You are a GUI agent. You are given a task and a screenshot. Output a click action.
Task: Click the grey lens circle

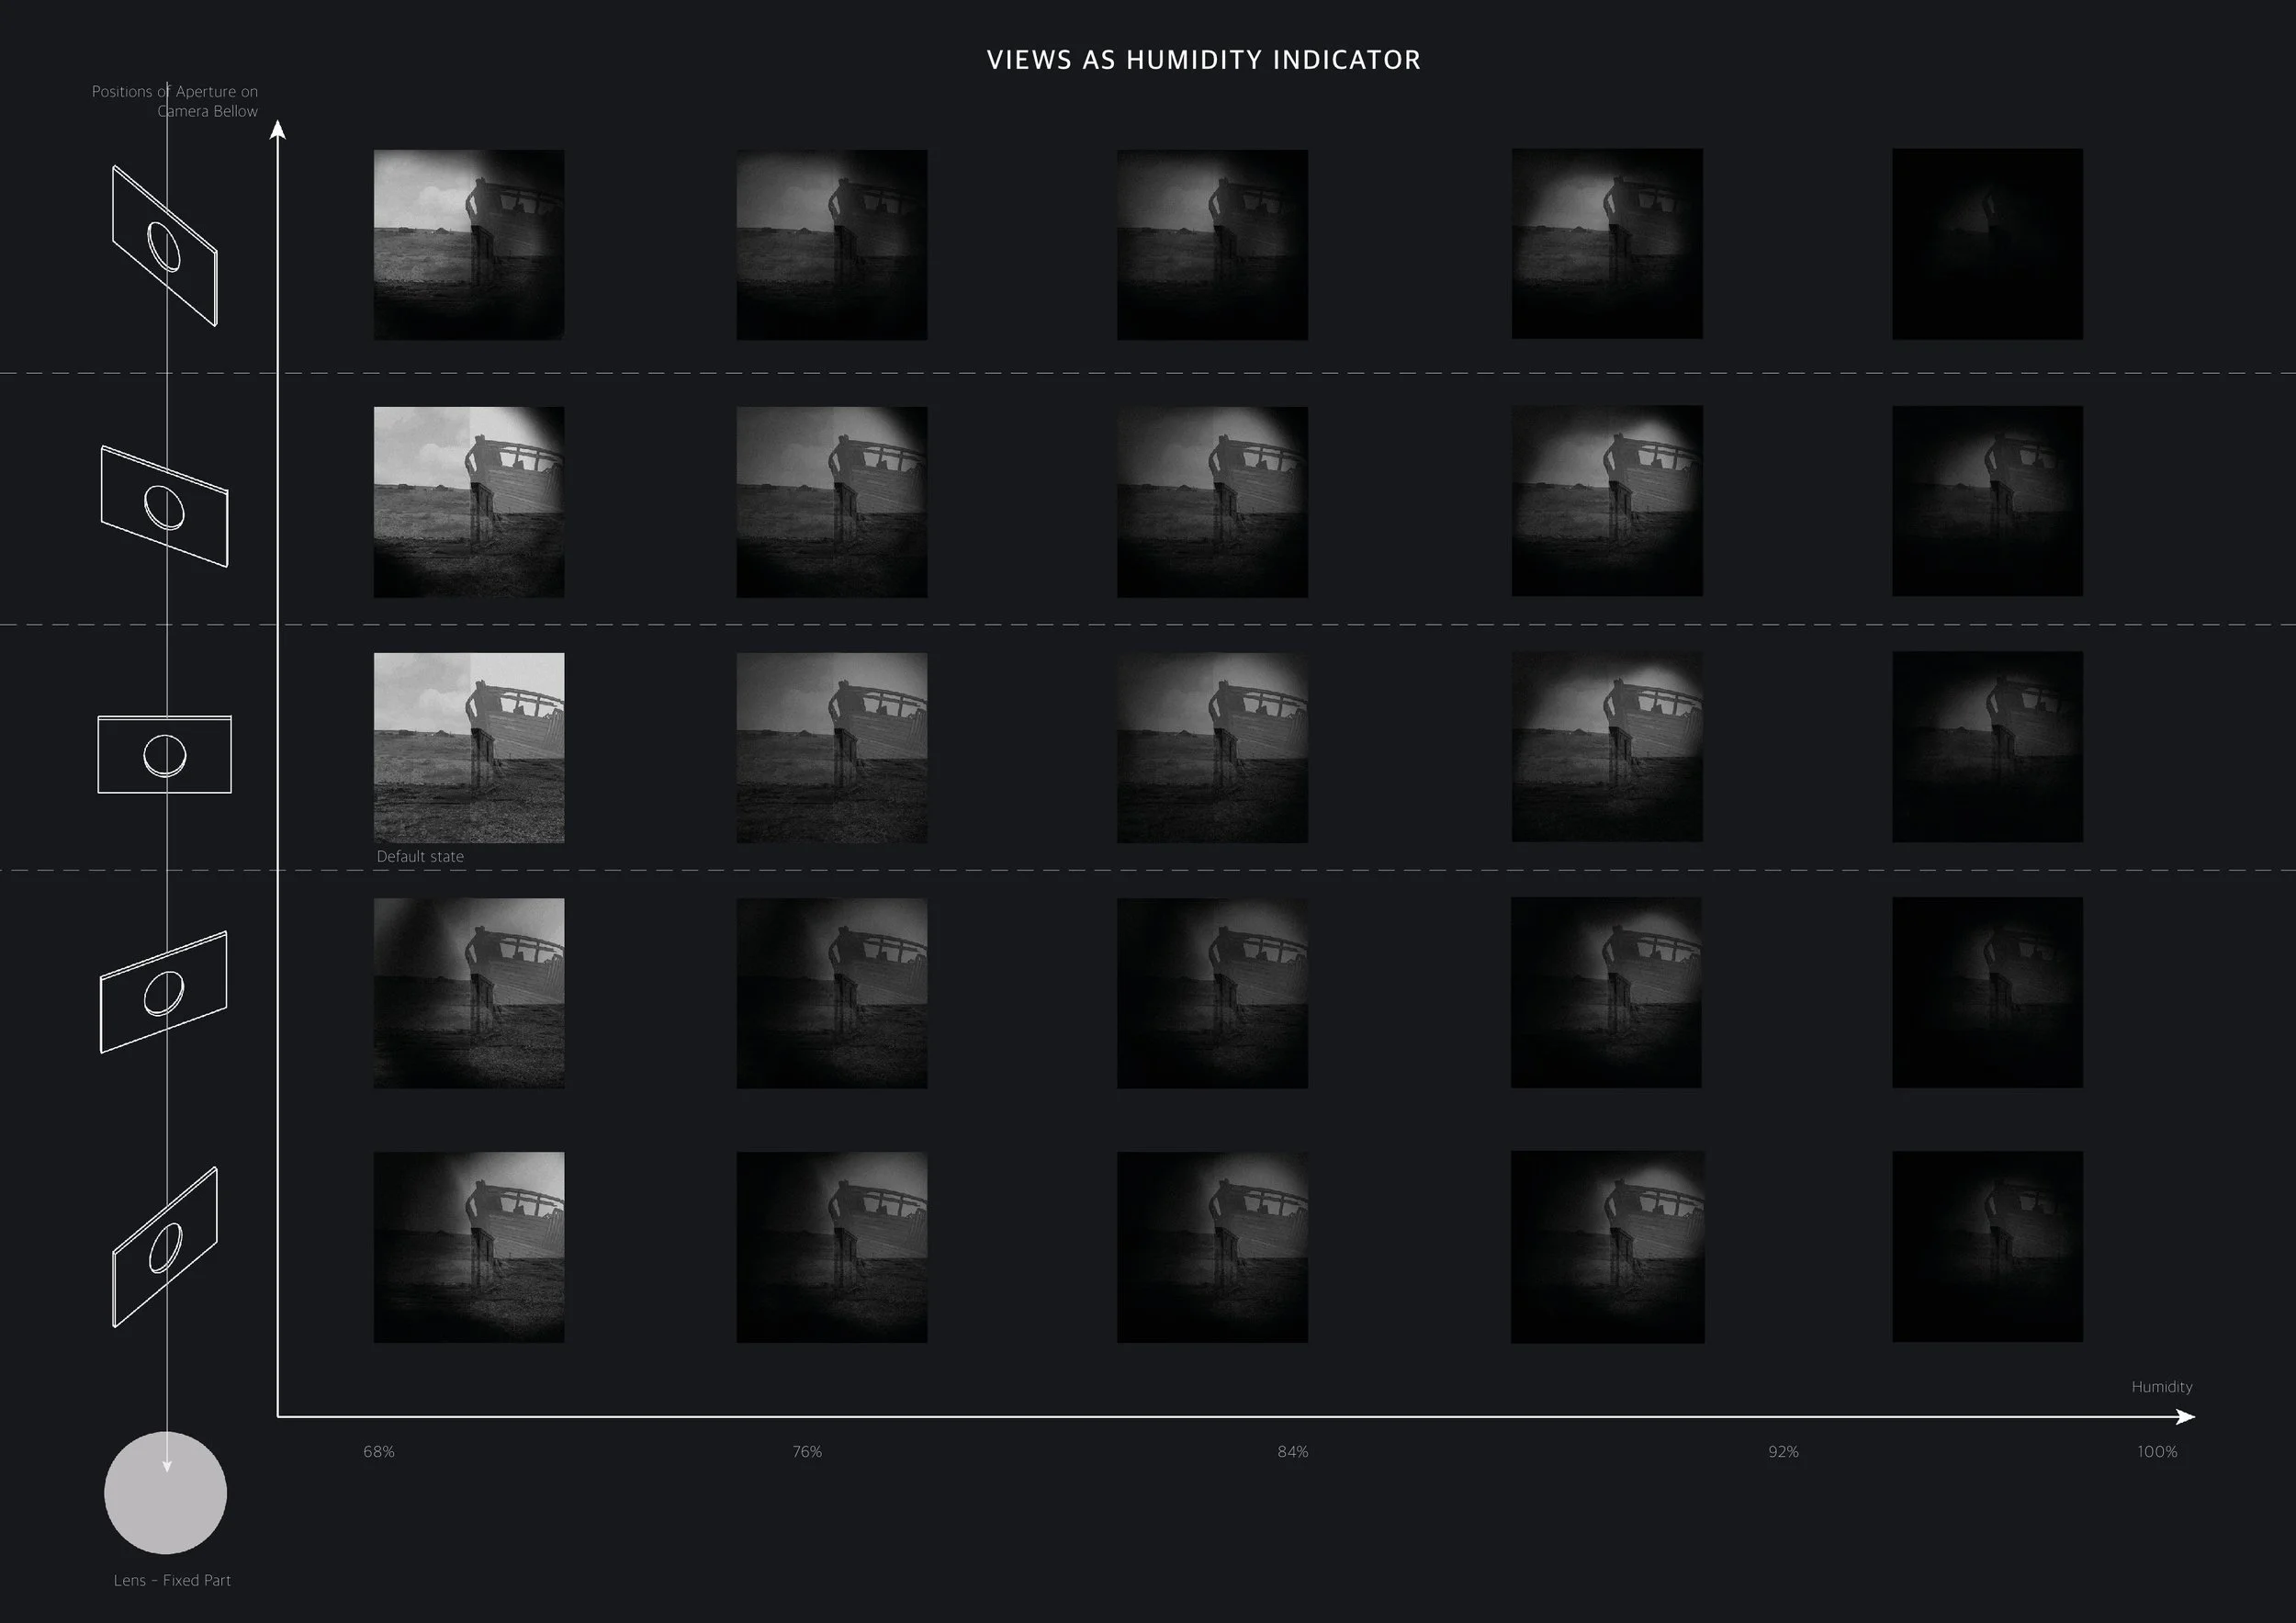(166, 1493)
